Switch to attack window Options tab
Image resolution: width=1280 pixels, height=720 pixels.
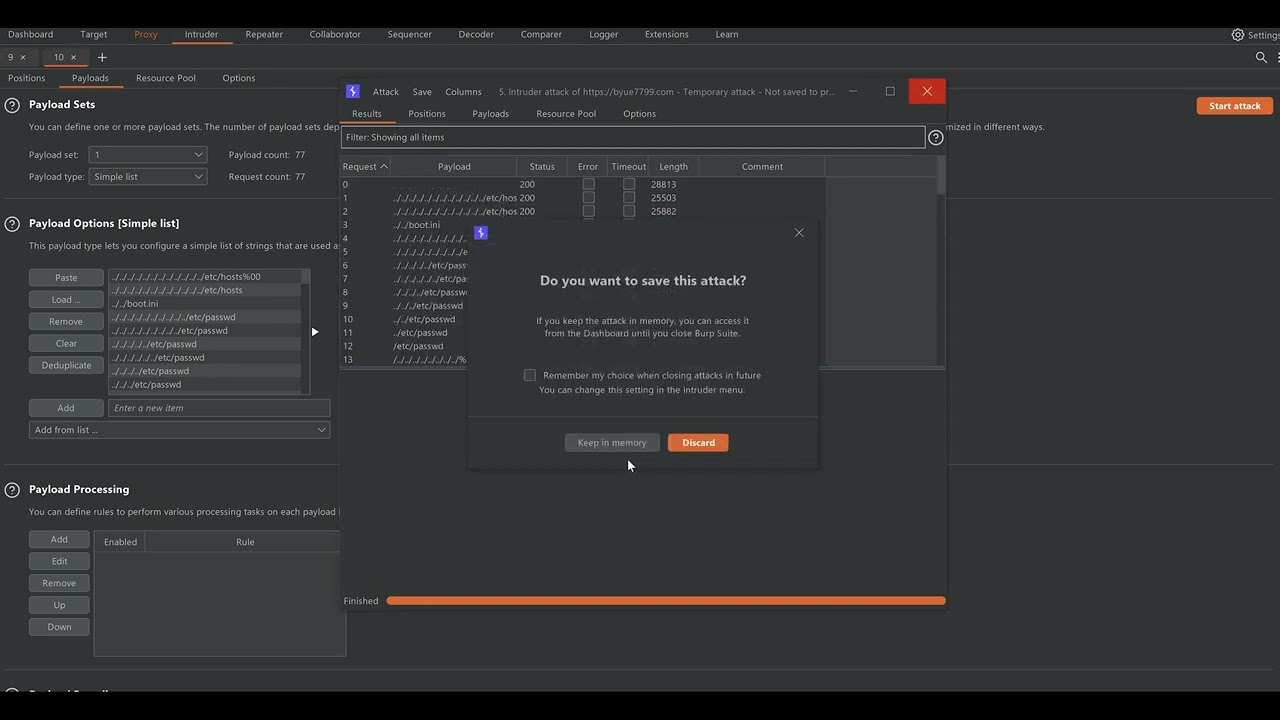640,114
